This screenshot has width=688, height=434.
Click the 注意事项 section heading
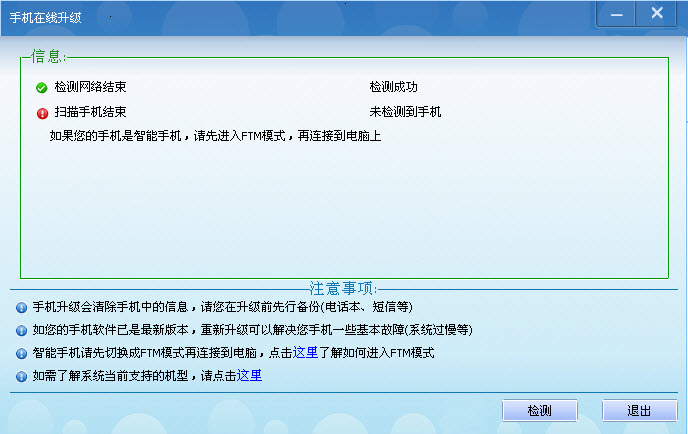coord(343,289)
